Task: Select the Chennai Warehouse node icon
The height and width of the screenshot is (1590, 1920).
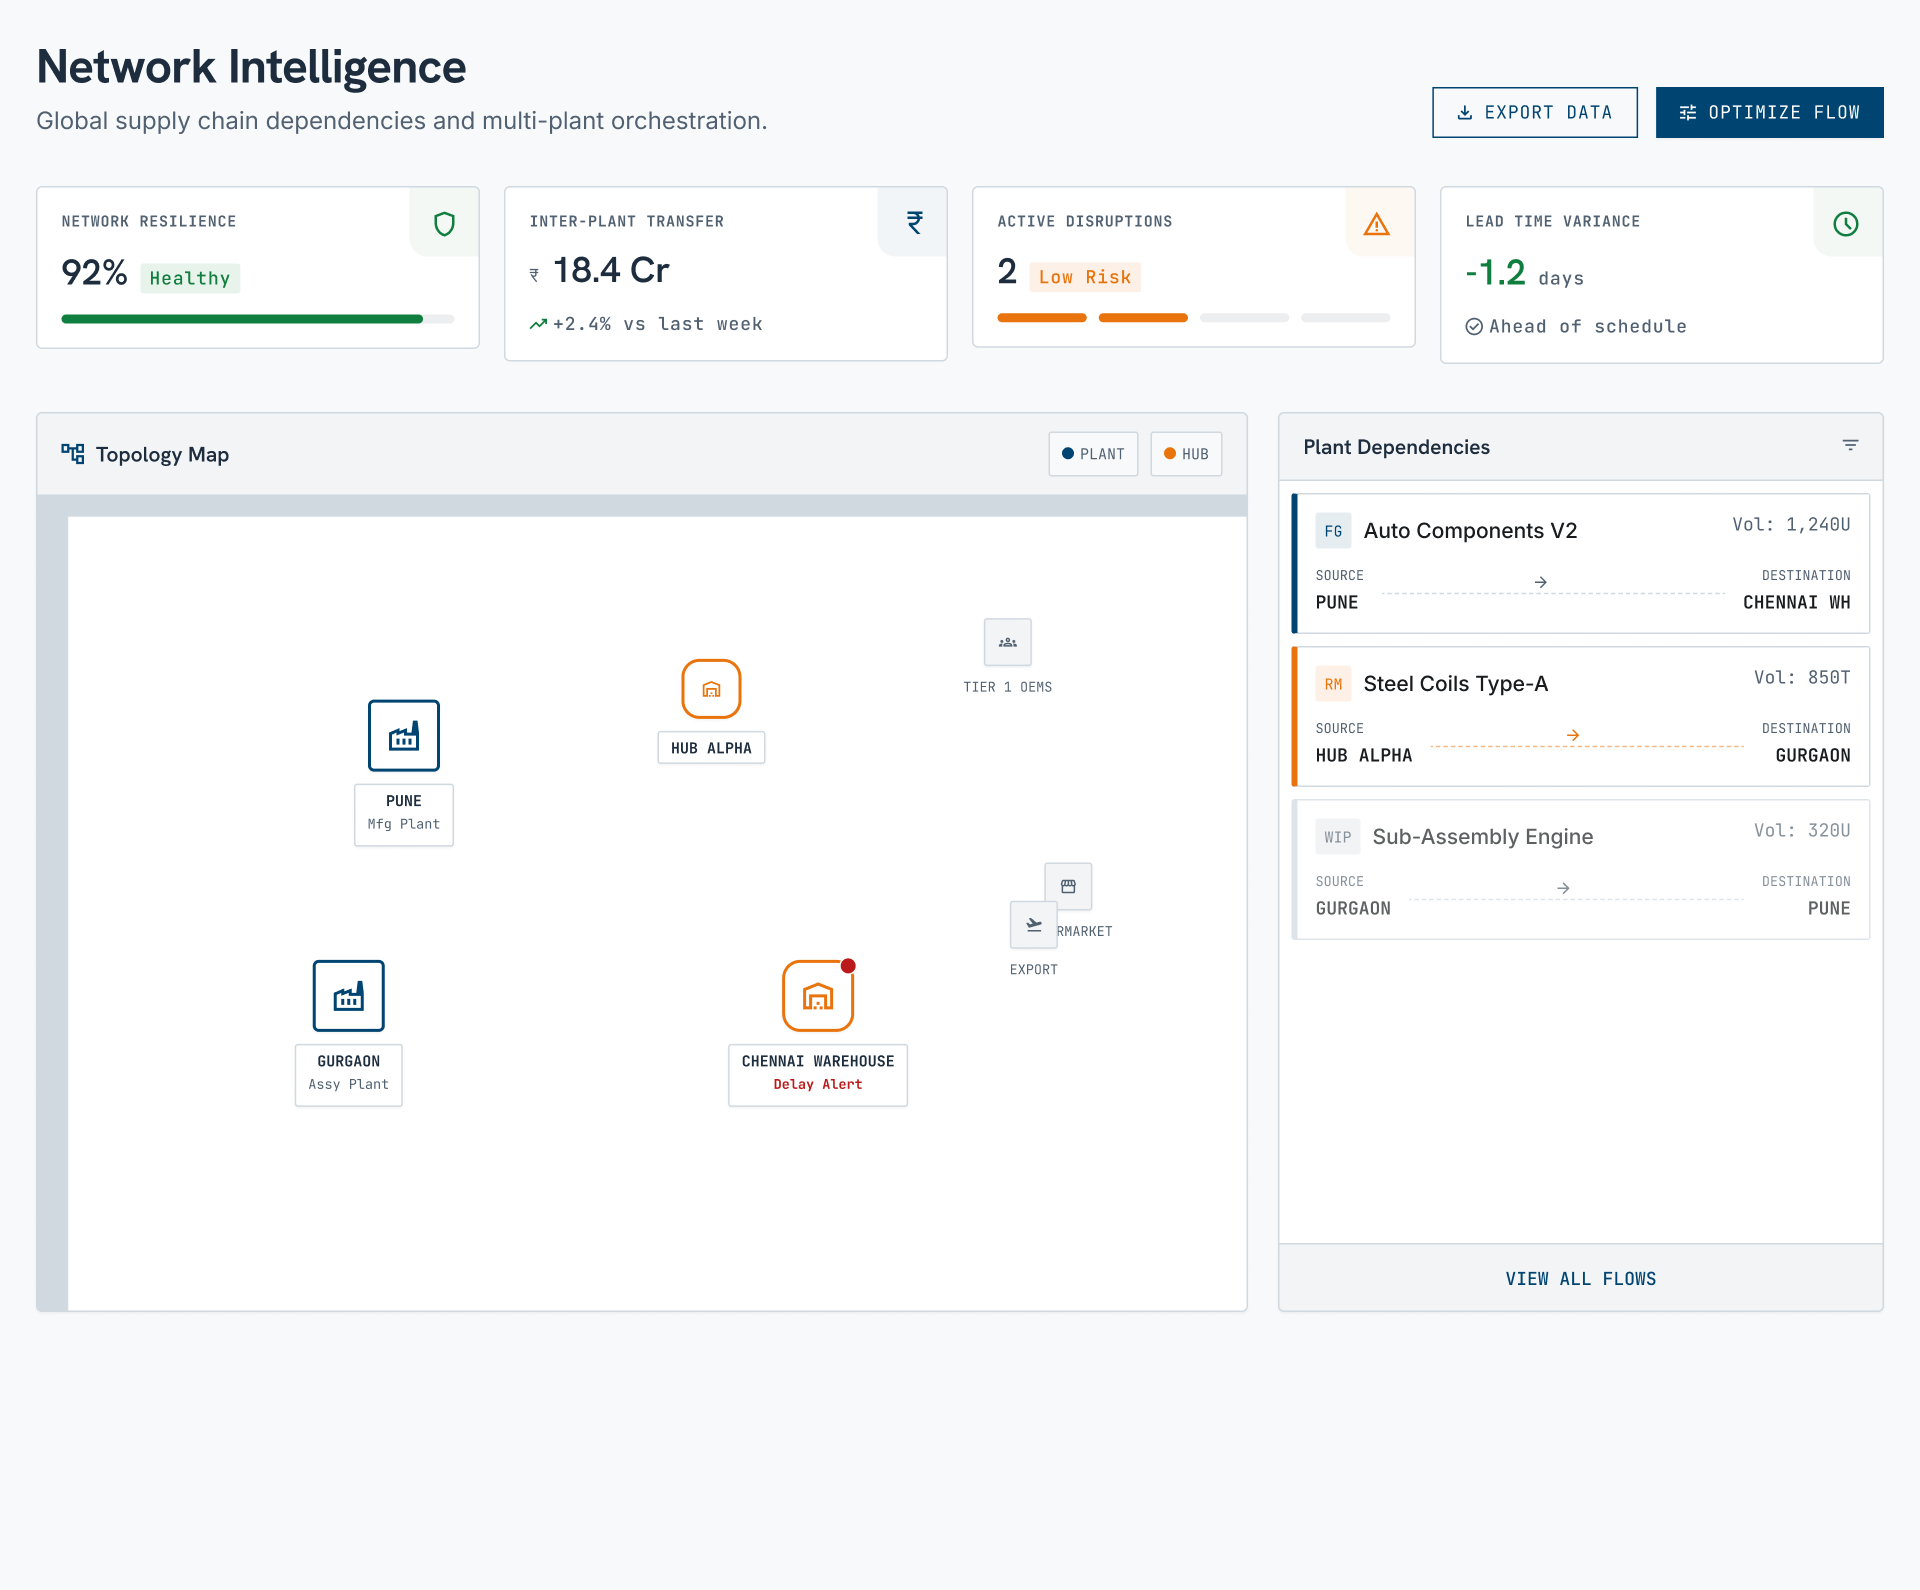Action: (x=818, y=996)
